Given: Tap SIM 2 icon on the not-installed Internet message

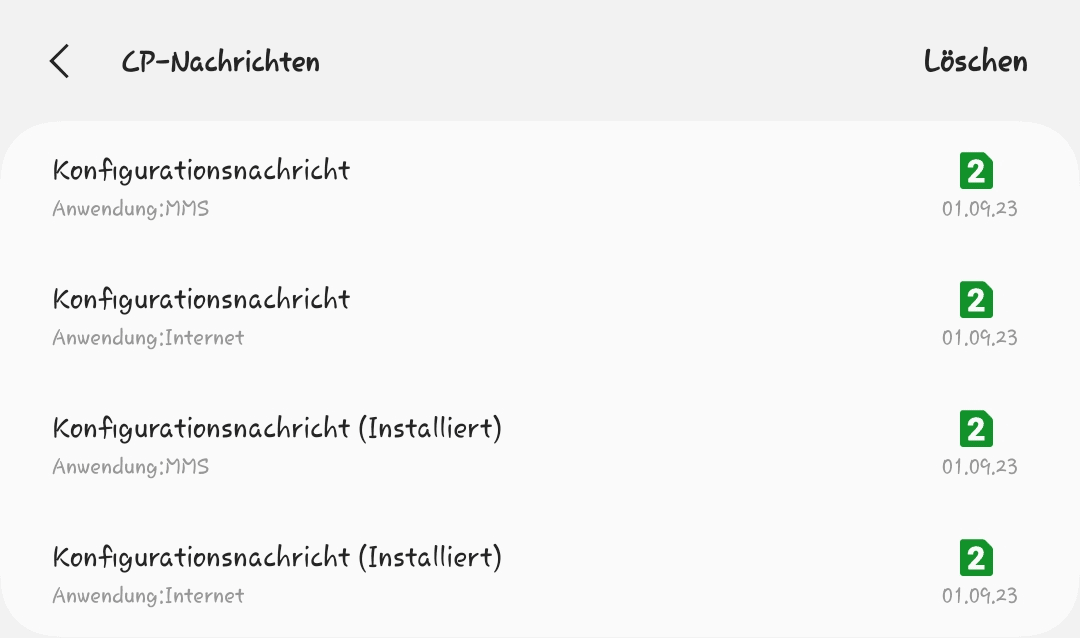Looking at the screenshot, I should click(976, 300).
